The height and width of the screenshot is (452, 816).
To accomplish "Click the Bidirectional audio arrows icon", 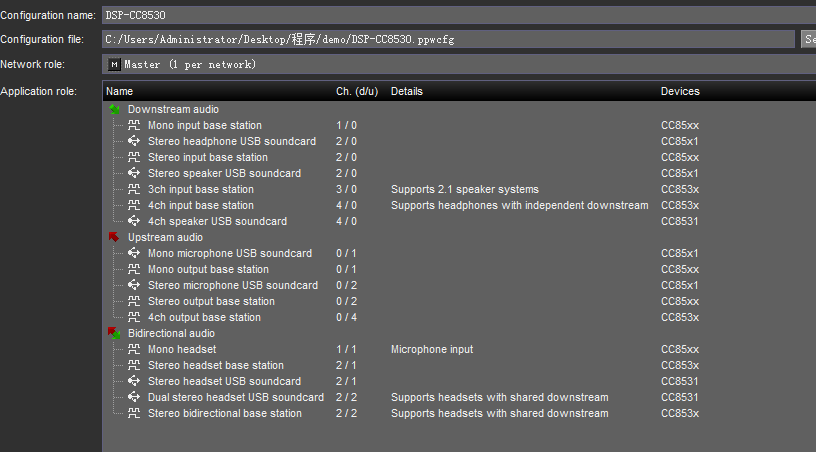I will (114, 333).
